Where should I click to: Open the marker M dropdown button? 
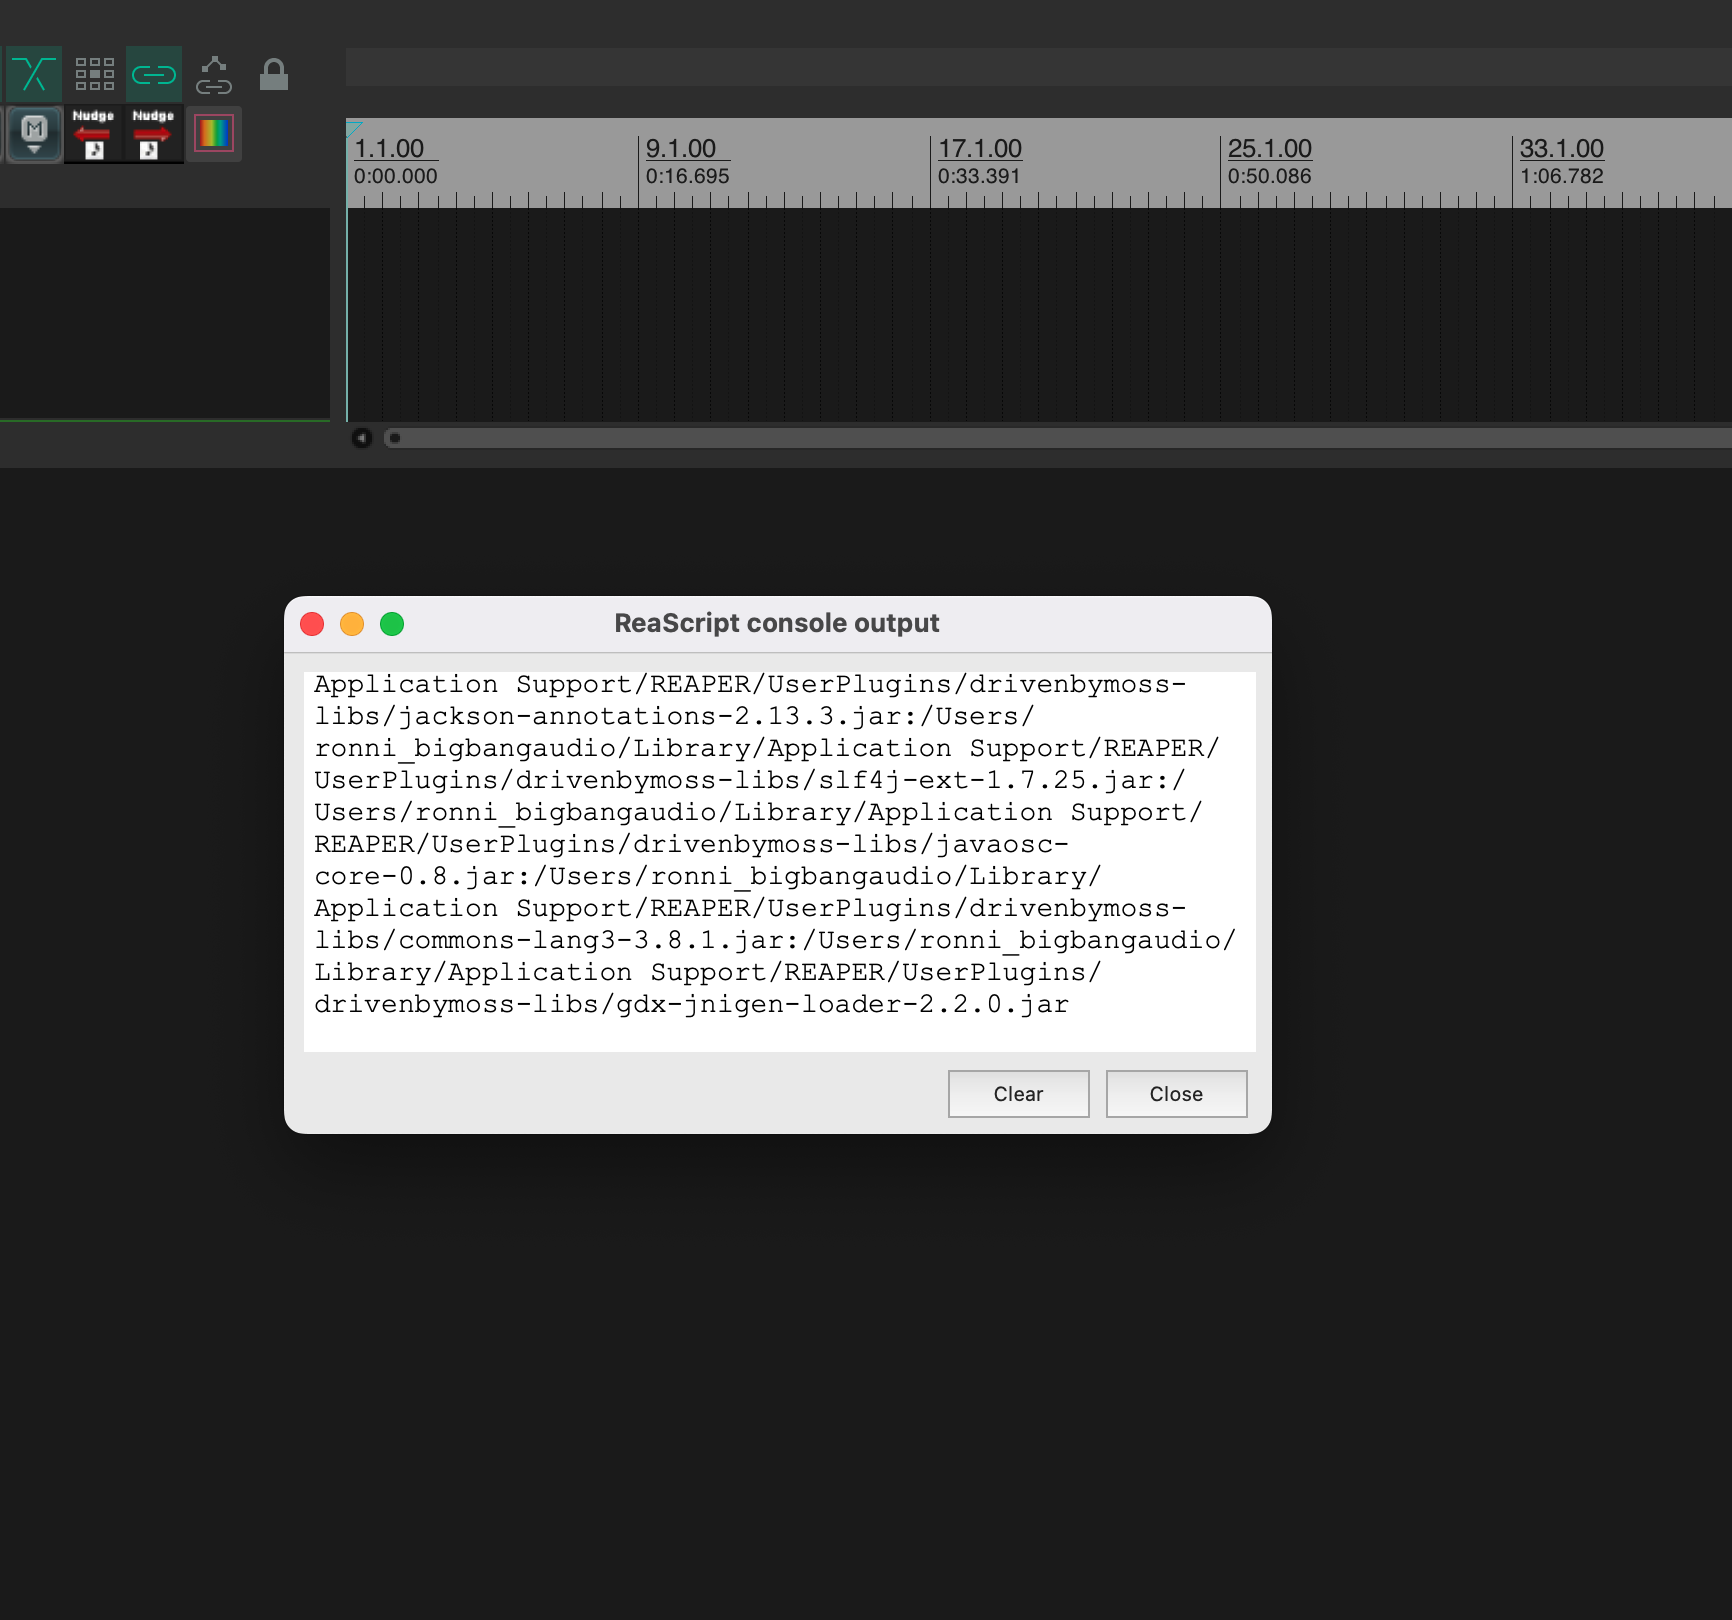click(34, 134)
